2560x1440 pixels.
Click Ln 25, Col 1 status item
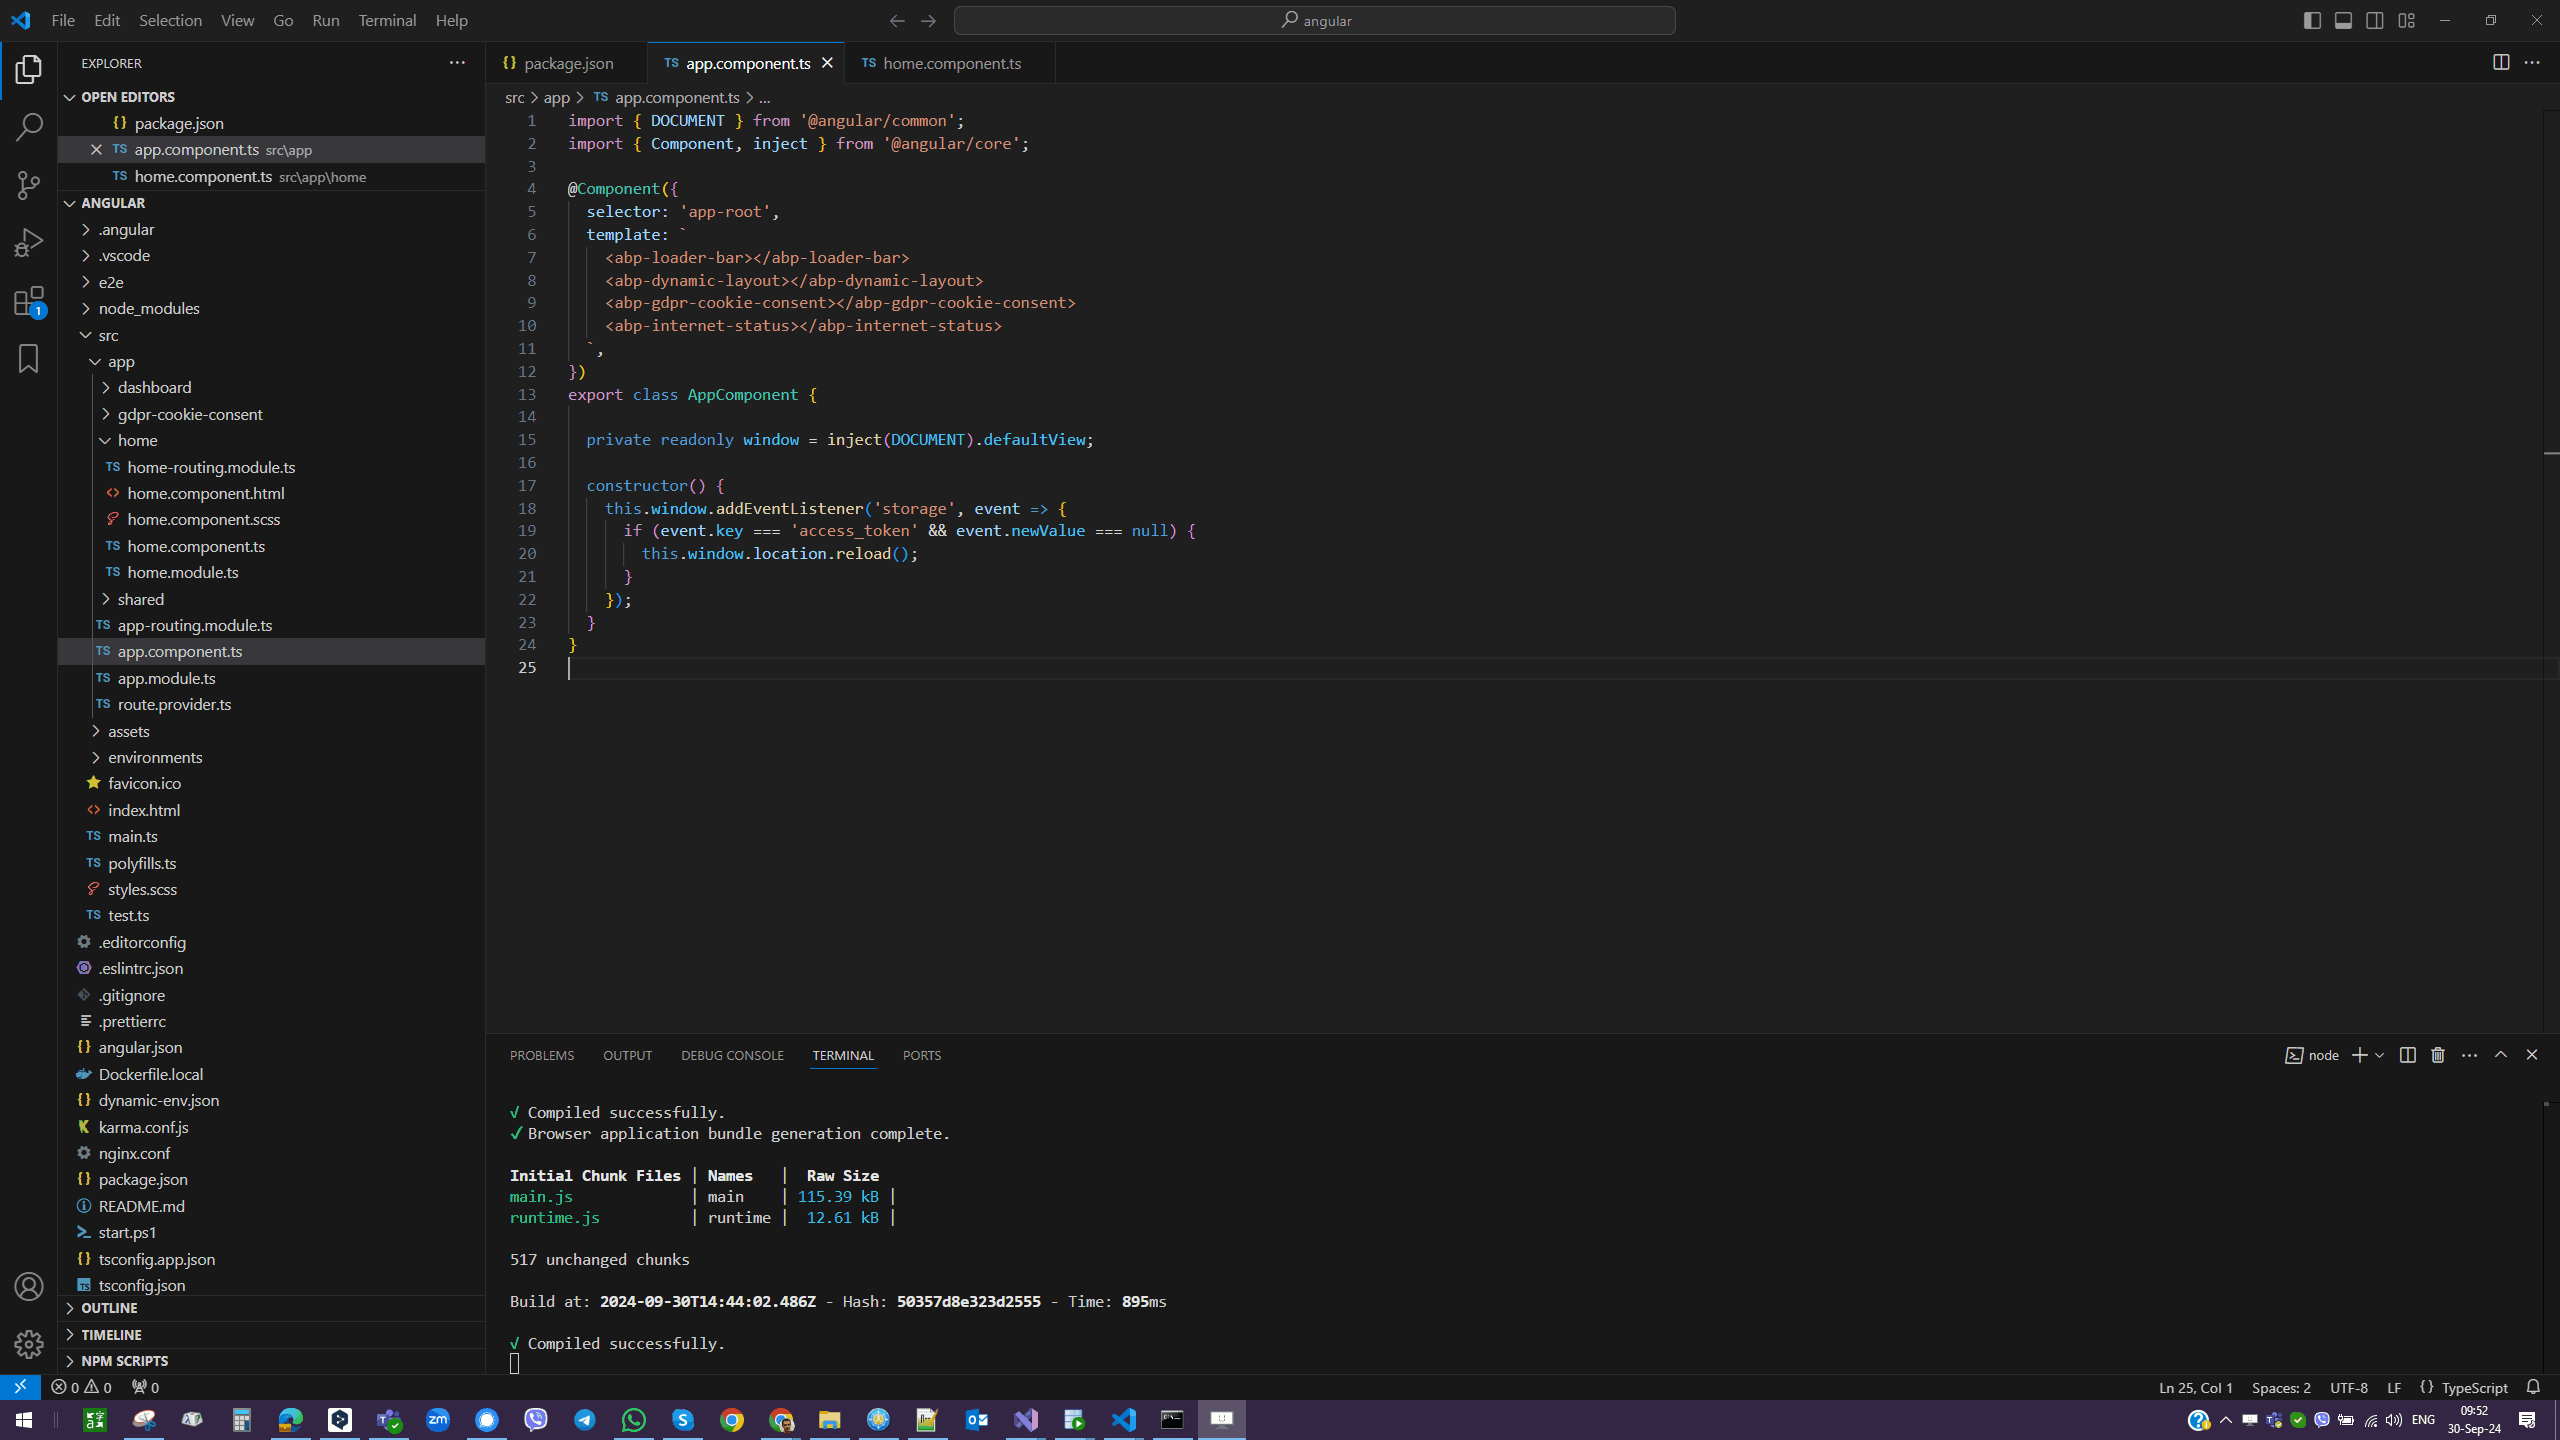(x=2195, y=1387)
